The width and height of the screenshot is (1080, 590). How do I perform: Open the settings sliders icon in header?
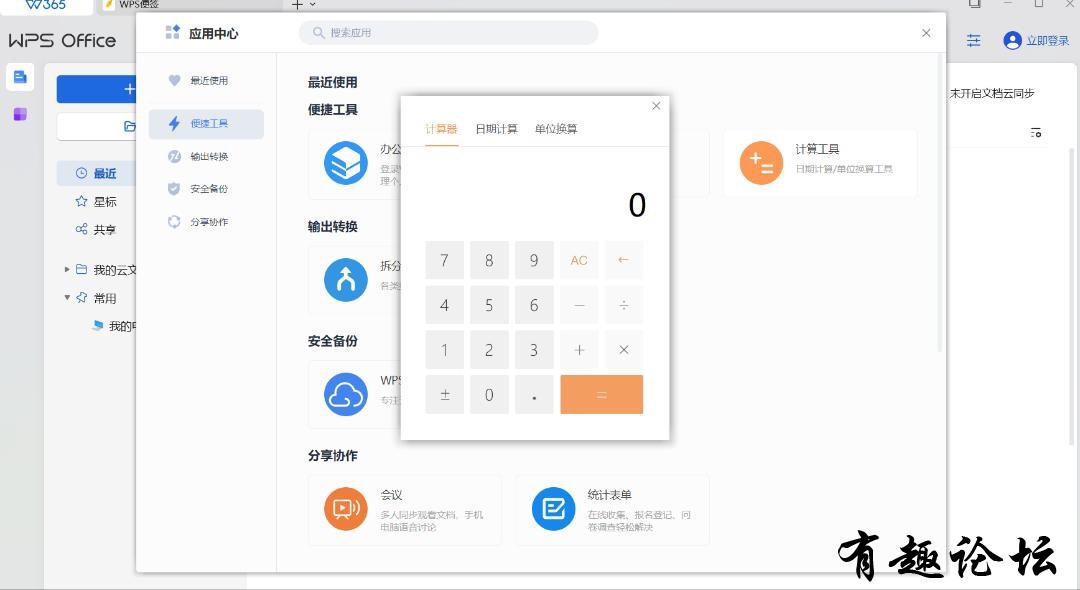pyautogui.click(x=973, y=41)
